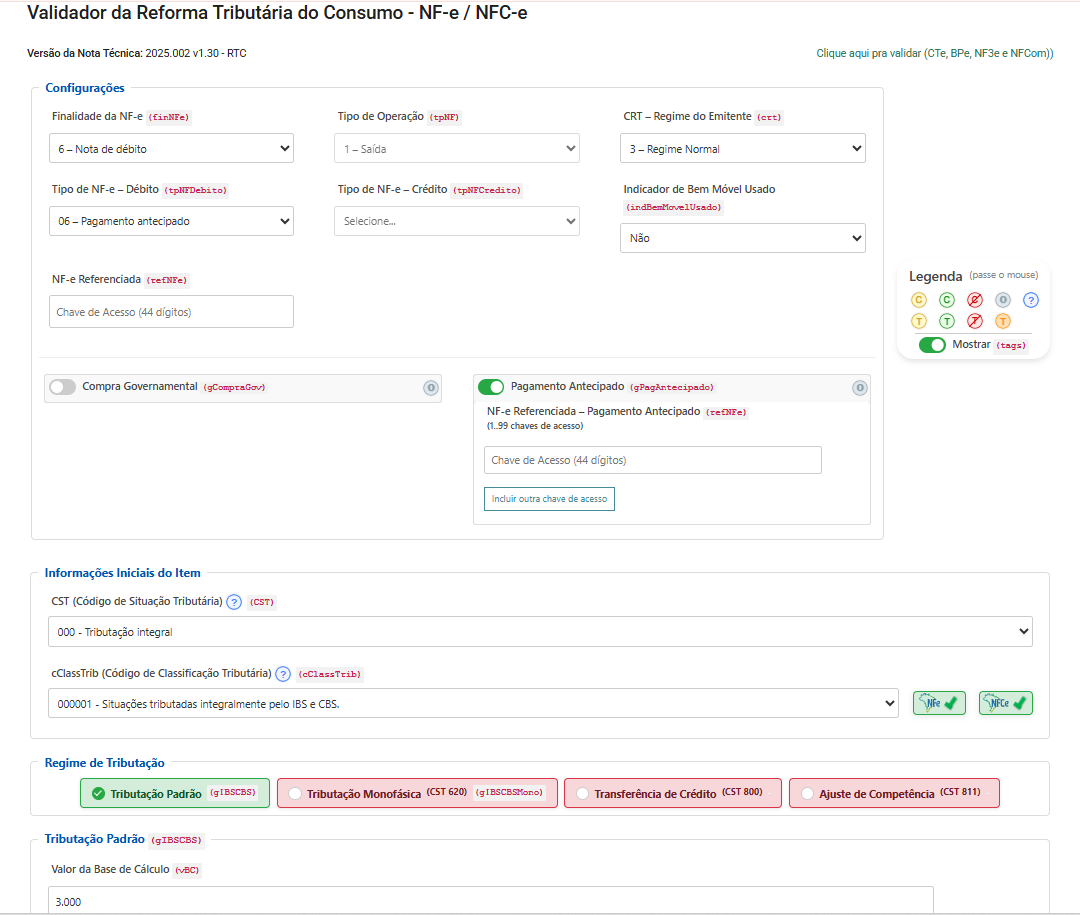
Task: Click the blue question mark legend icon
Action: [x=1031, y=300]
